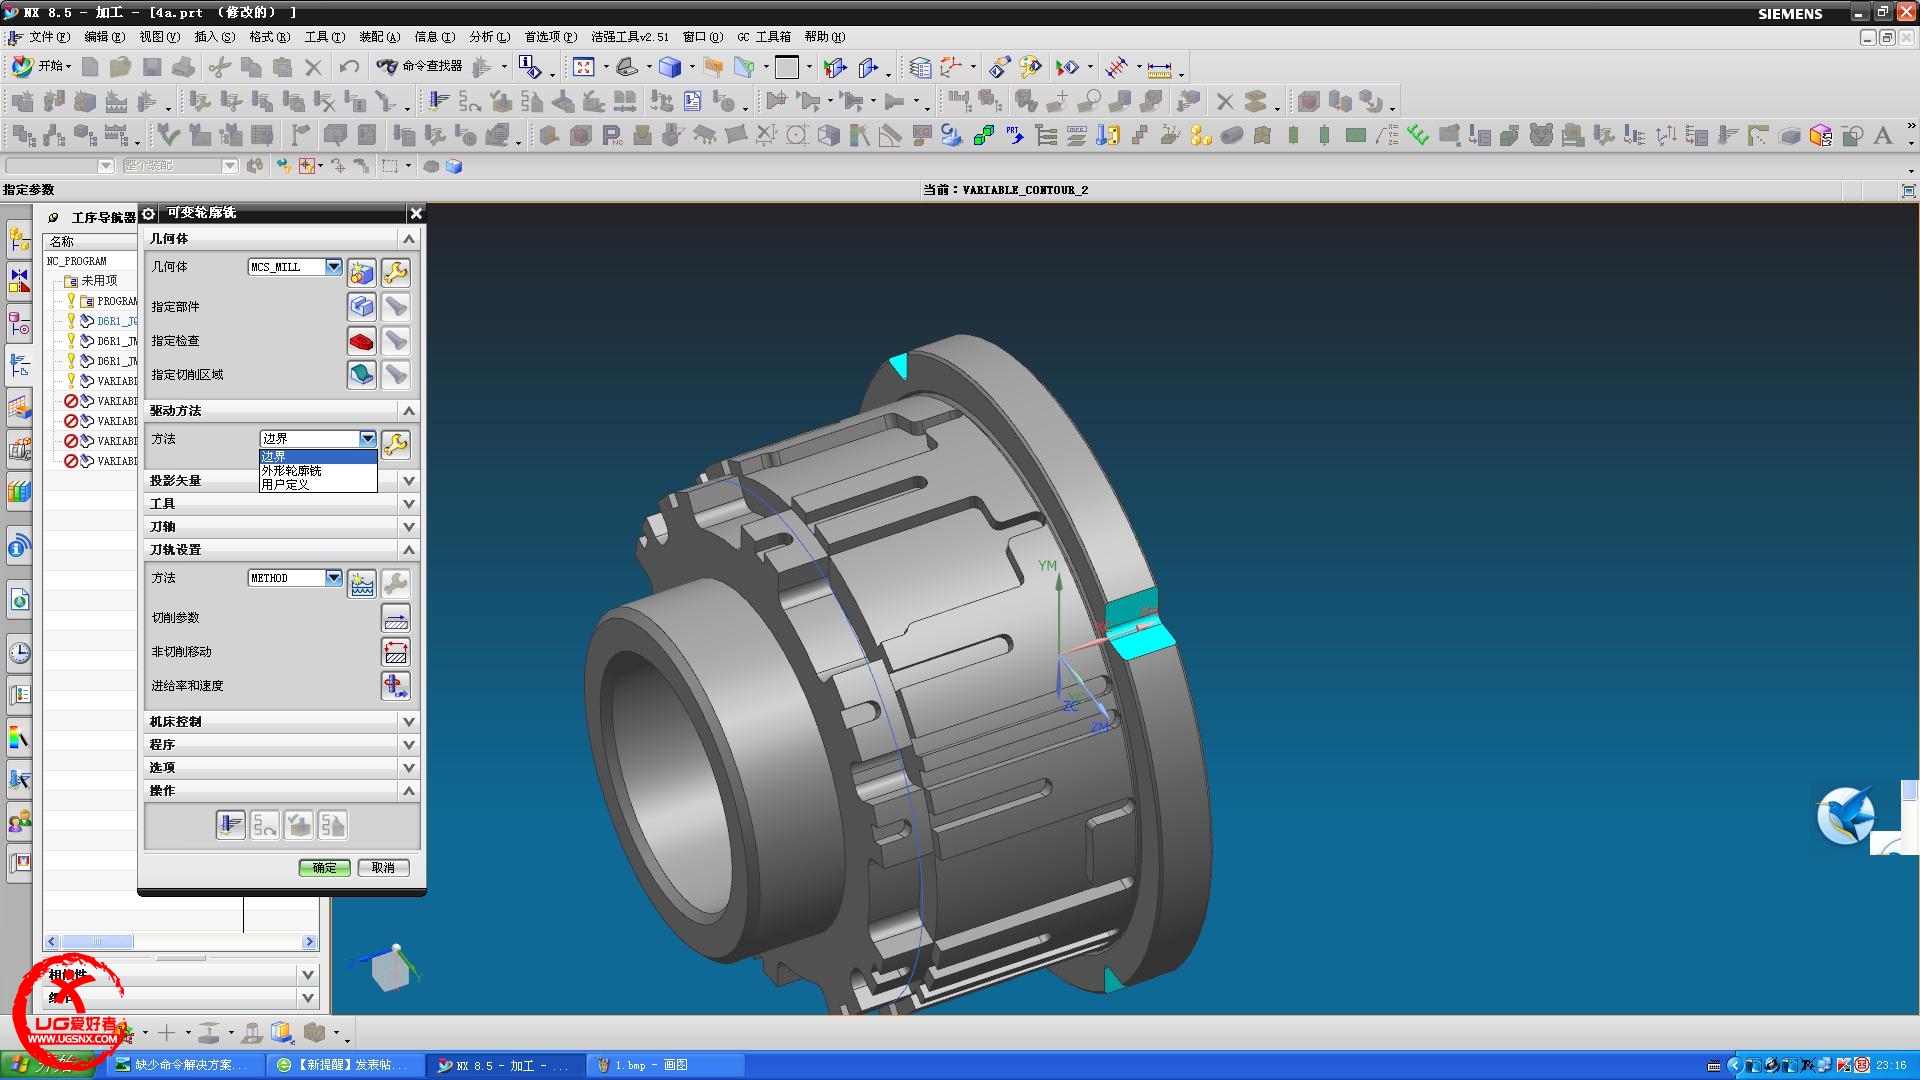Click the 命令查找器 command finder button
Image resolution: width=1920 pixels, height=1080 pixels.
[419, 66]
